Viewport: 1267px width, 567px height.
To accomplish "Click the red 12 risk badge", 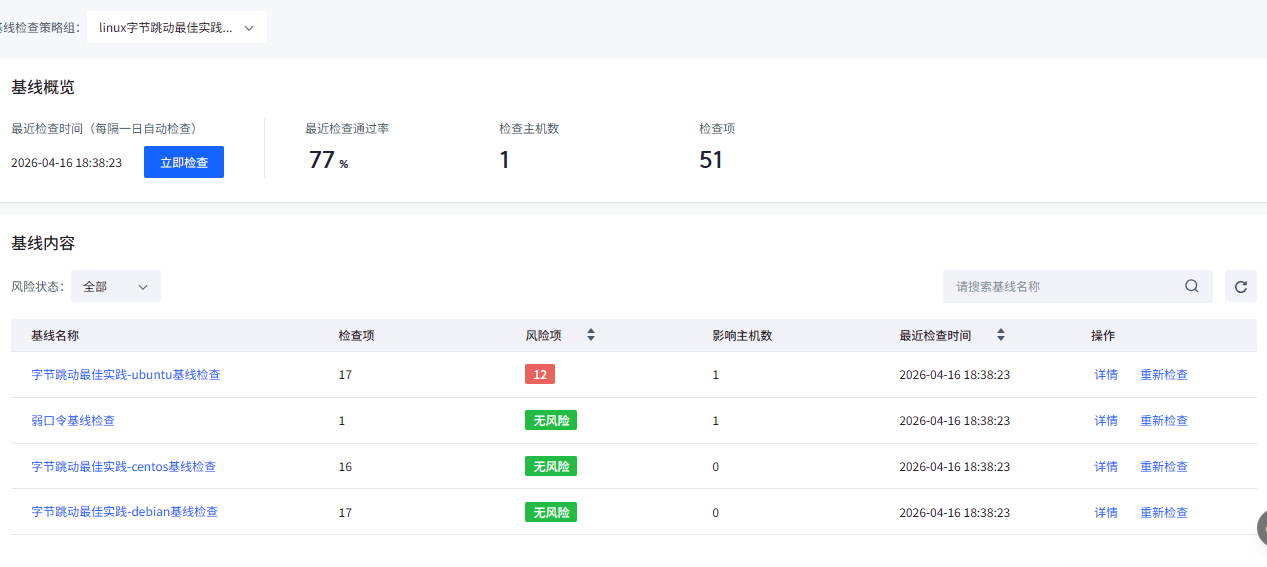I will tap(540, 374).
